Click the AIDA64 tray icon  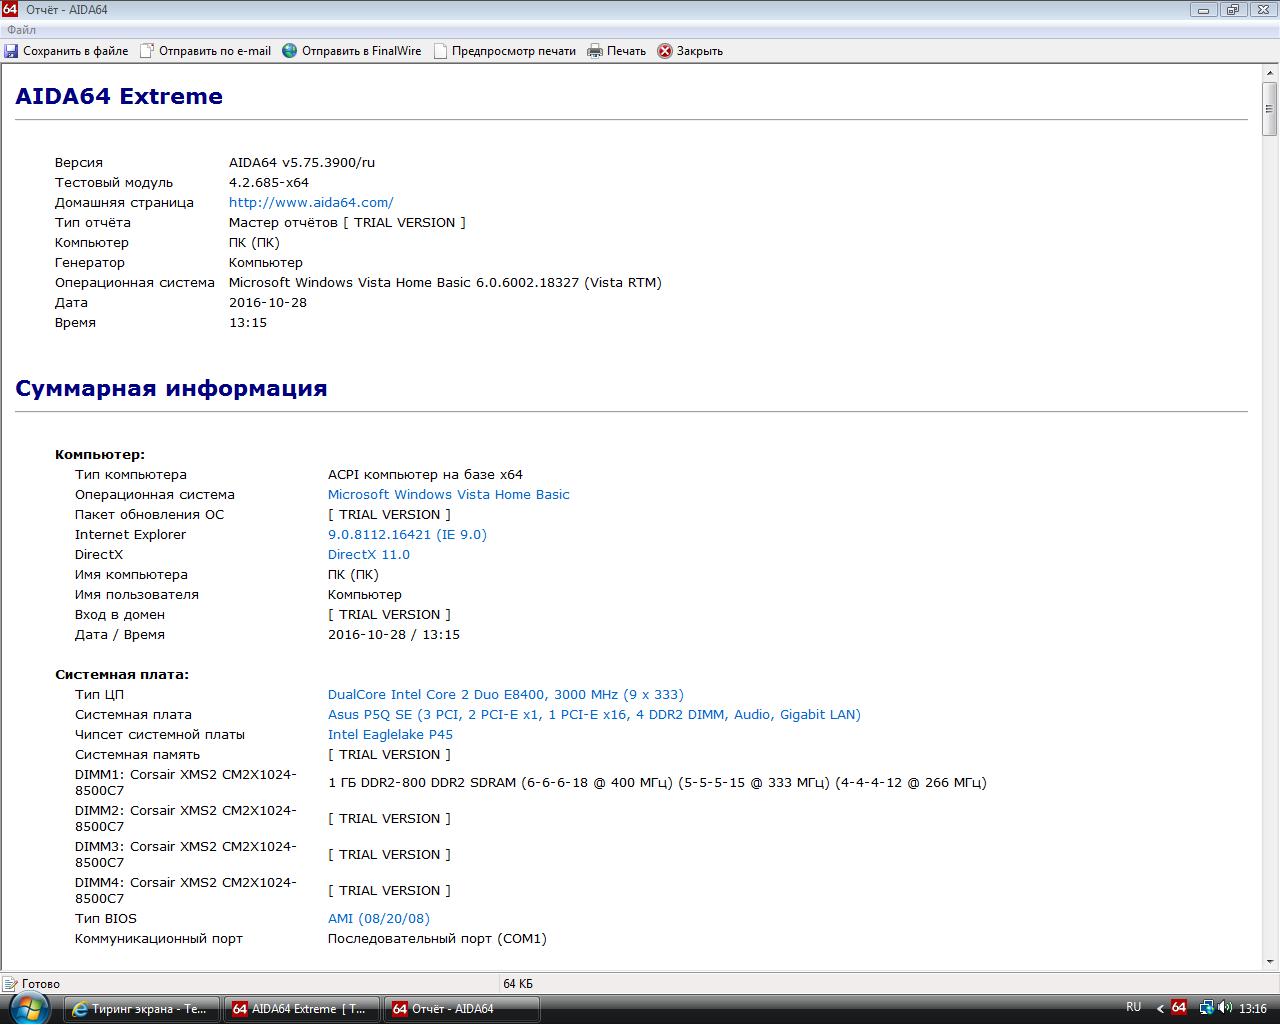[x=1179, y=1008]
